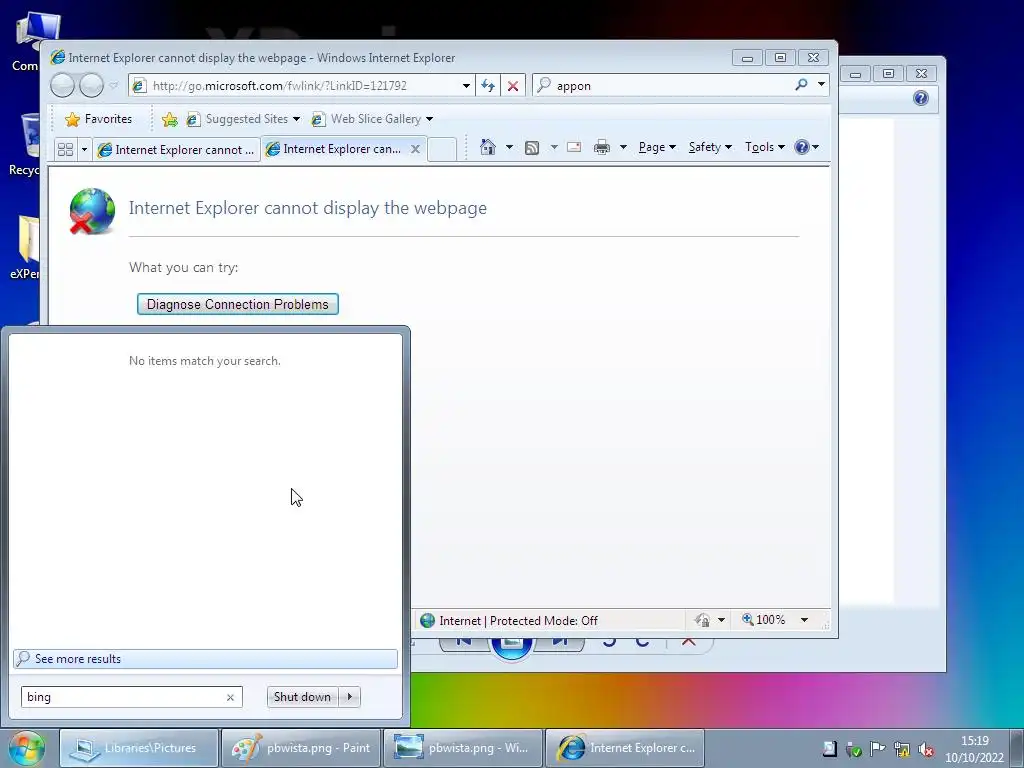1024x768 pixels.
Task: Click the browser Back button
Action: (x=63, y=86)
